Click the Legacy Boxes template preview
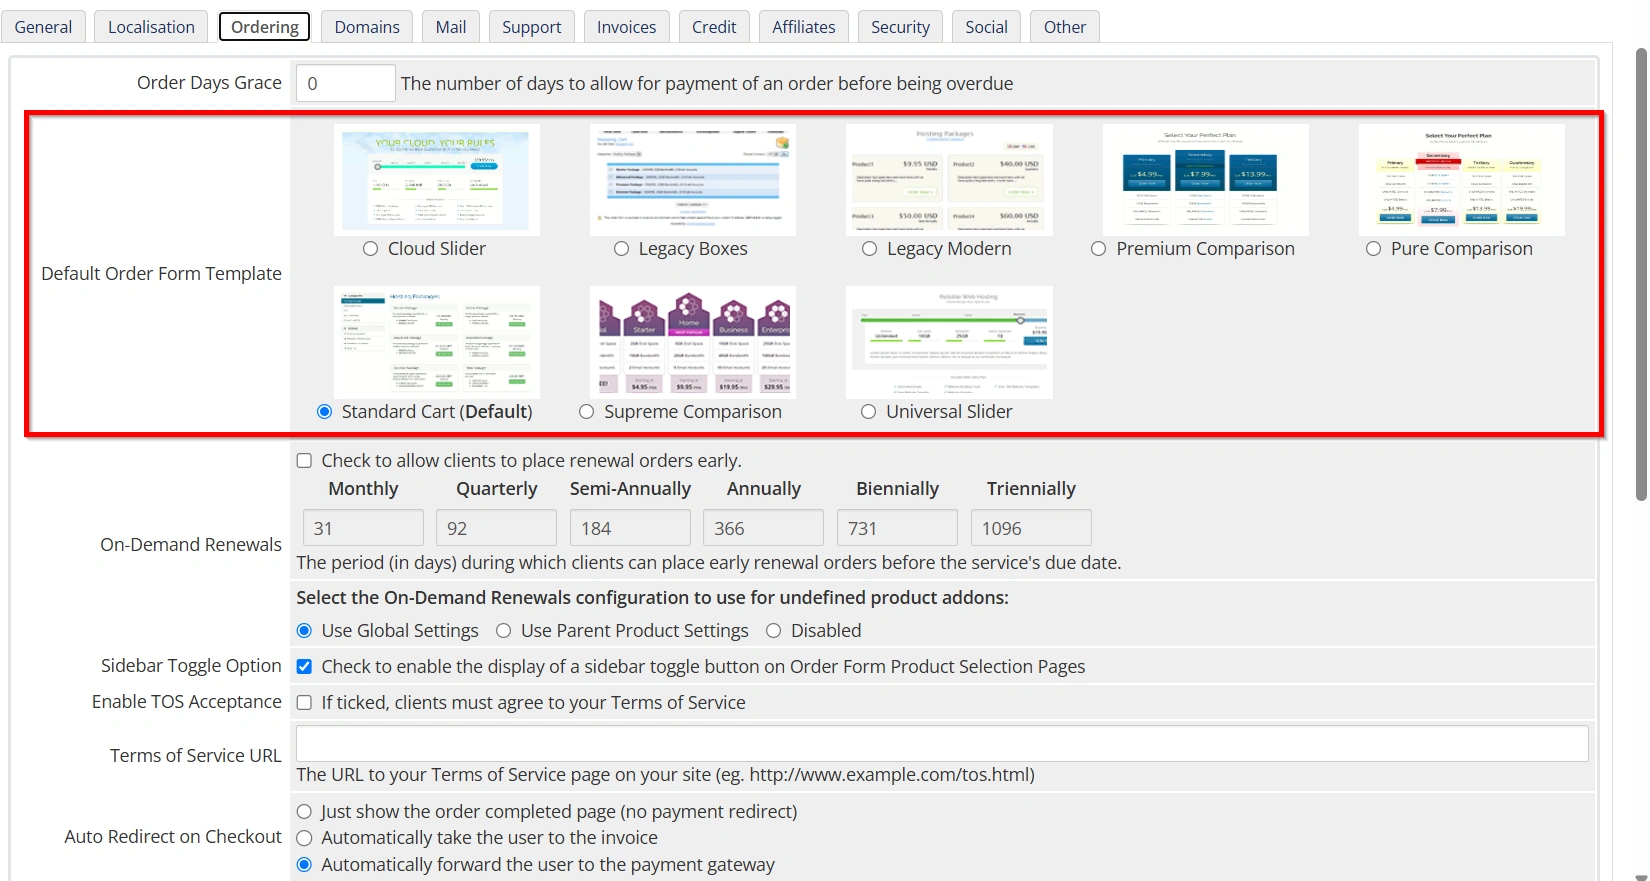 (x=693, y=180)
